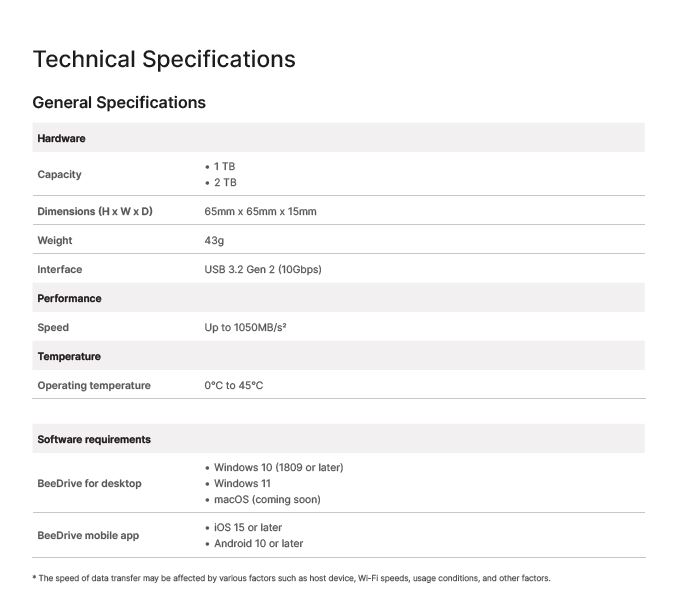675x611 pixels.
Task: Click the Up to 1050MB/s speed value
Action: [x=245, y=327]
